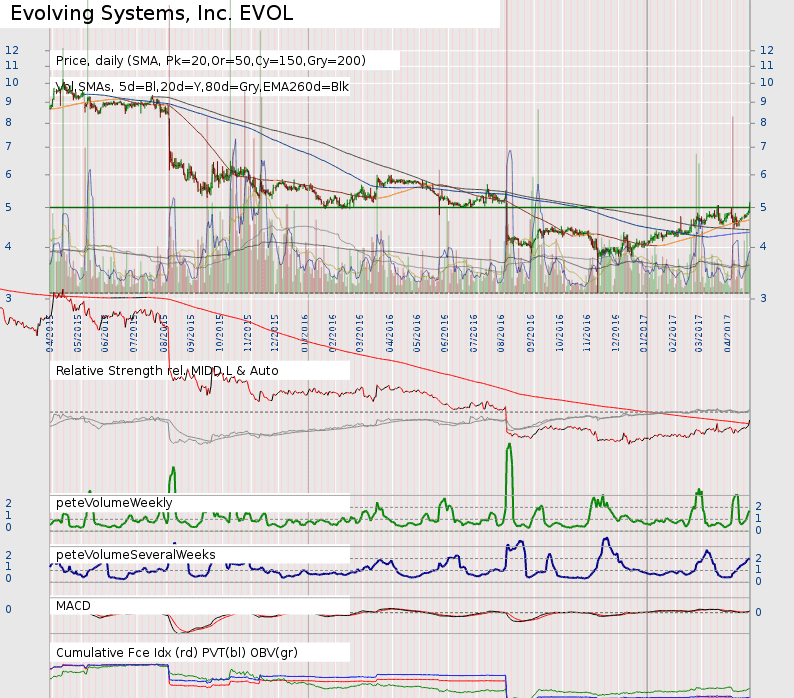Click the '12/2016' date label on the time axis
Image resolution: width=794 pixels, height=698 pixels.
(616, 333)
